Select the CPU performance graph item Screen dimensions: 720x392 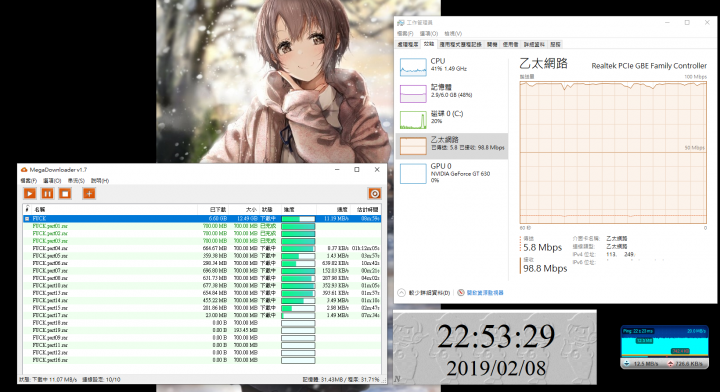pos(452,67)
